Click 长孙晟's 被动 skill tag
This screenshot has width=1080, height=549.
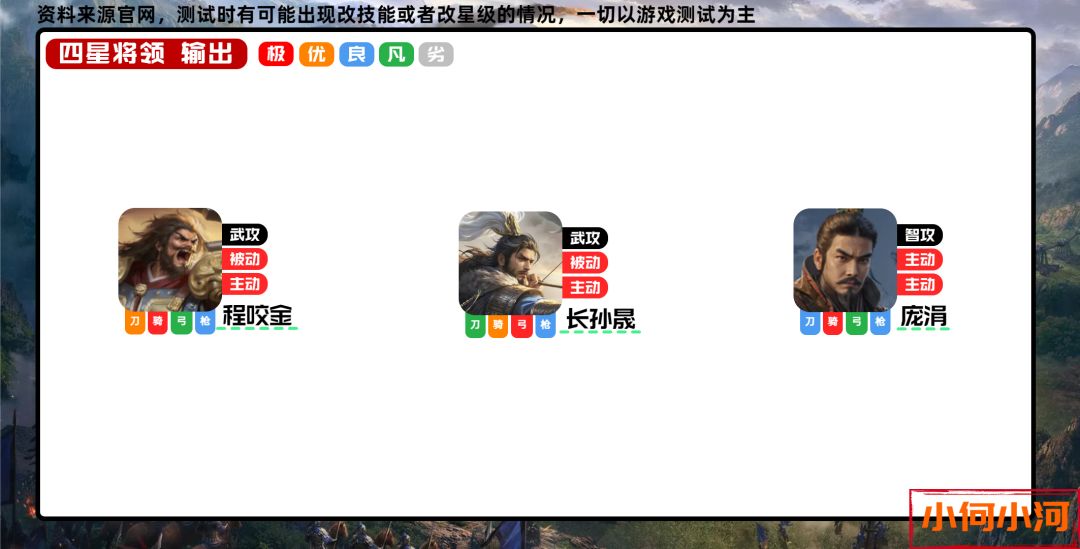pyautogui.click(x=585, y=262)
